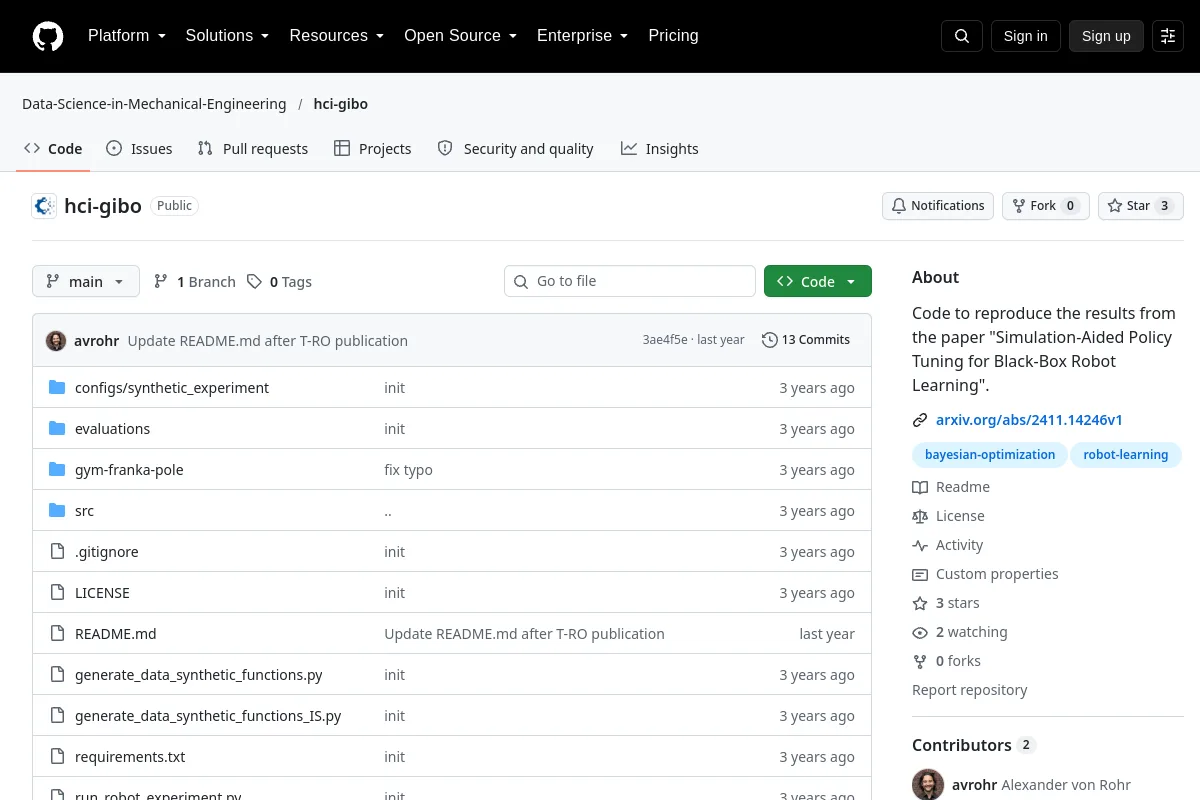Viewport: 1200px width, 800px height.
Task: Click the evaluations folder icon
Action: [x=57, y=429]
